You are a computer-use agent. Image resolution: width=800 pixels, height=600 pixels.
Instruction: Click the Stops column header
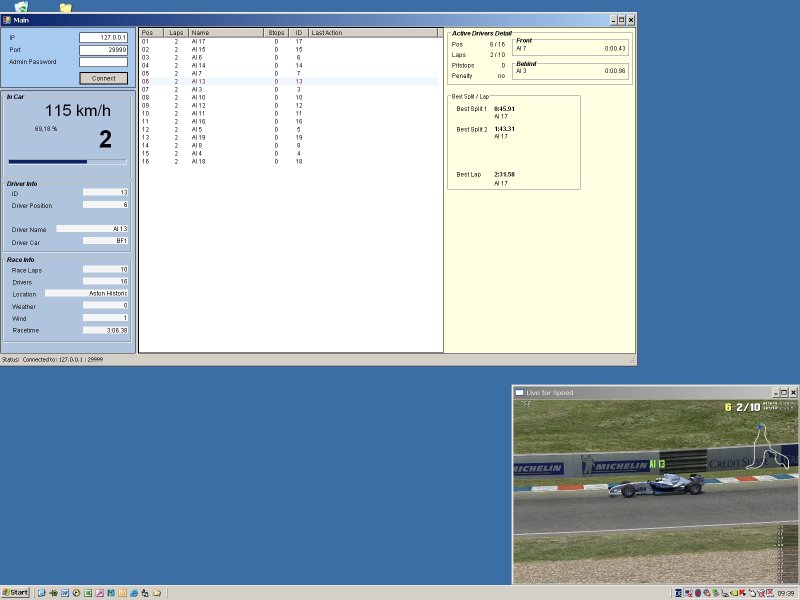click(x=276, y=33)
